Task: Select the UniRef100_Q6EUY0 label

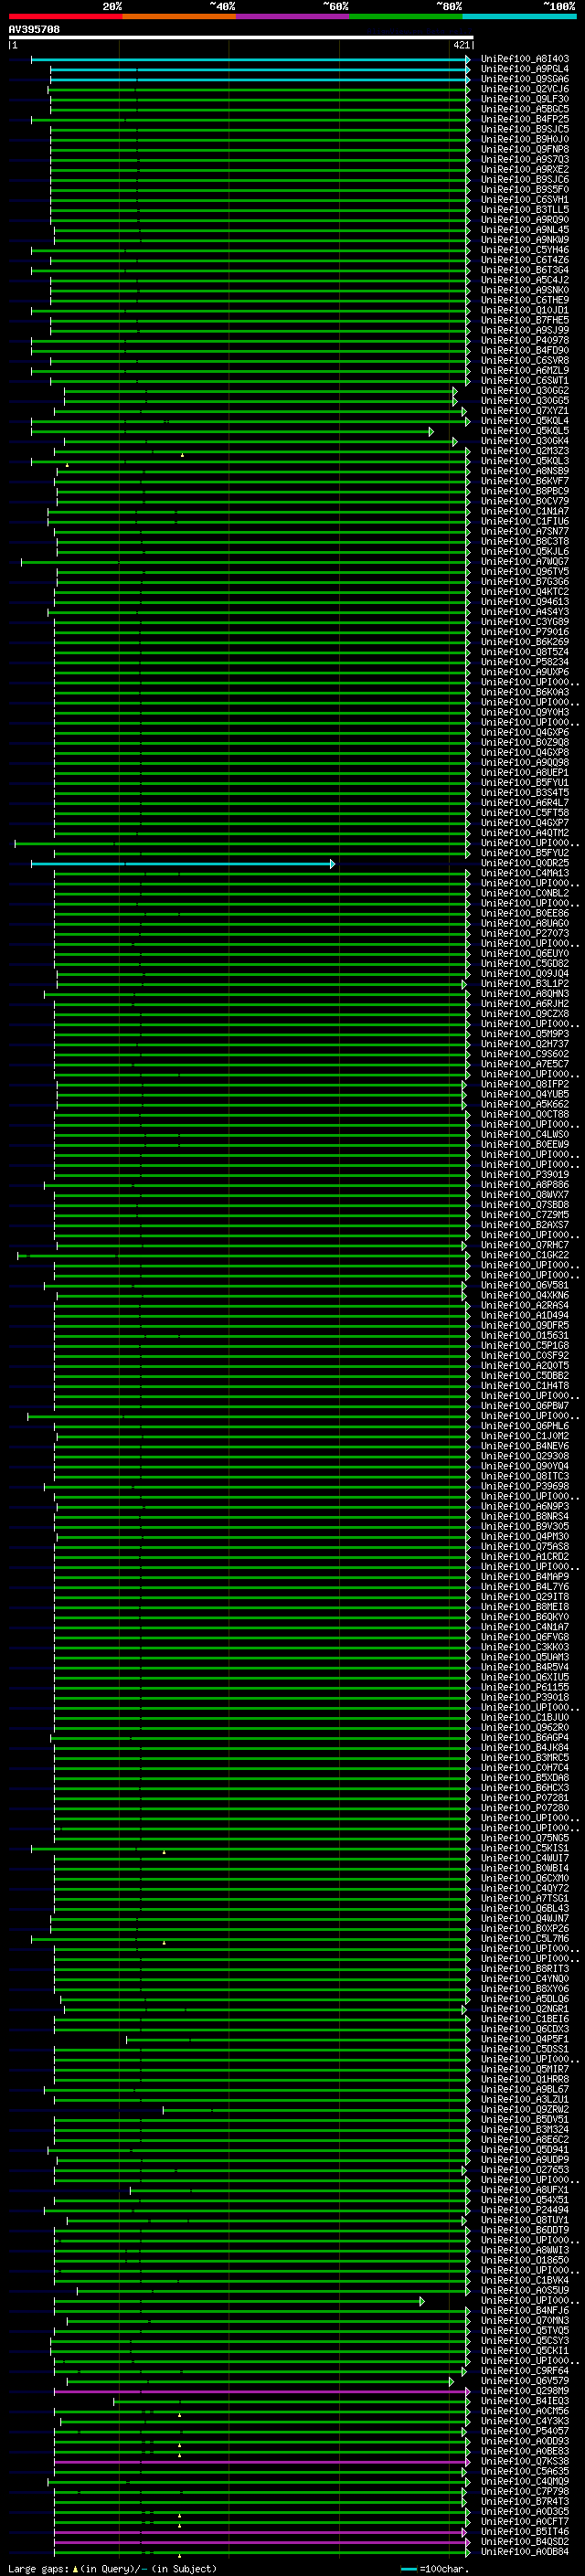Action: [x=525, y=953]
